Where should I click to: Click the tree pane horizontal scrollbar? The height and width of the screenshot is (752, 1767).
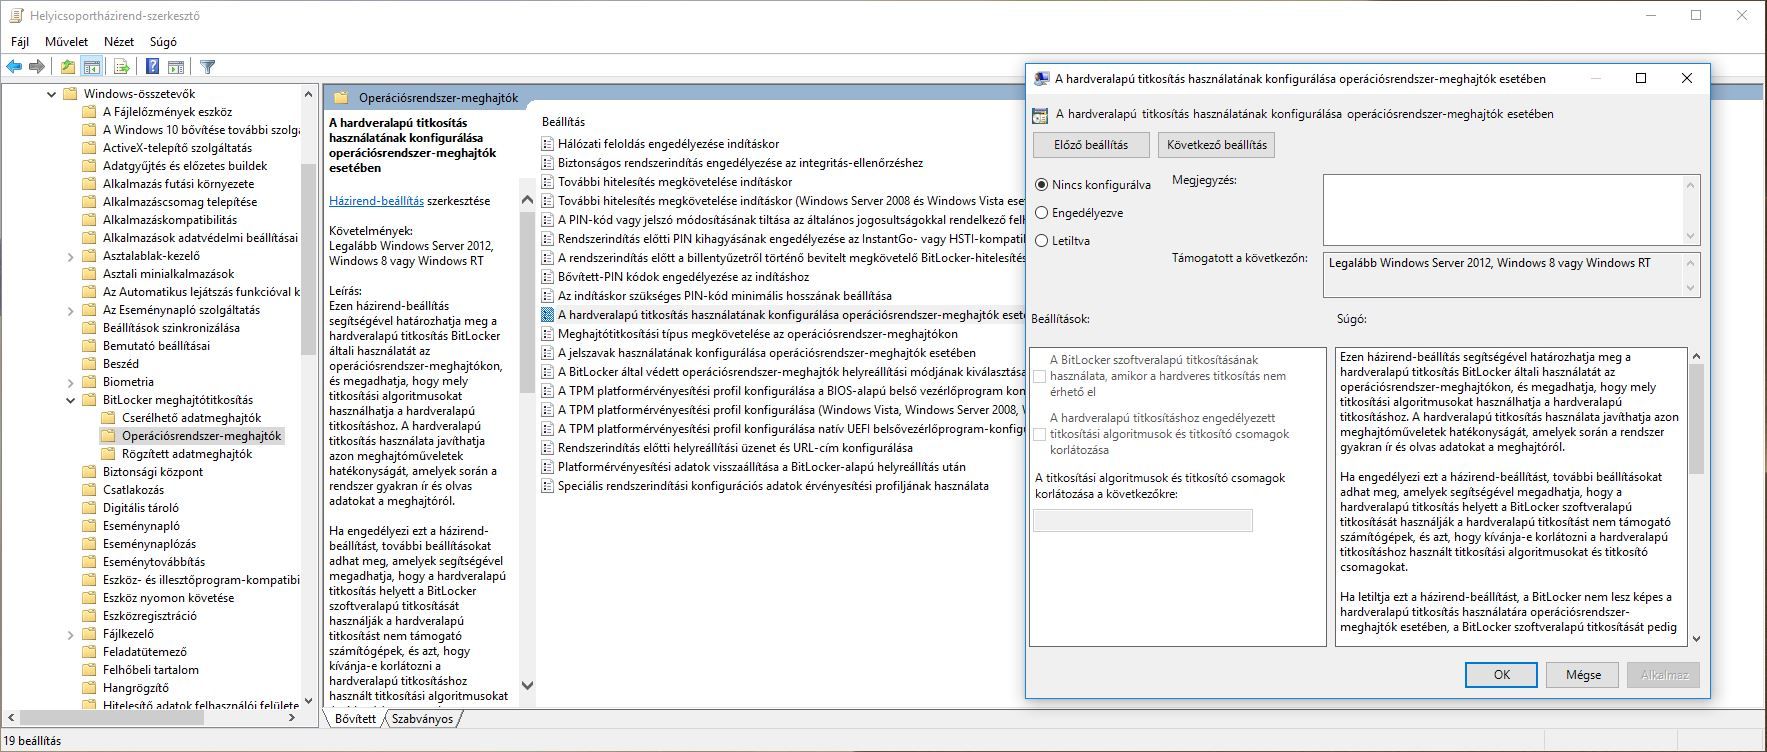click(150, 718)
